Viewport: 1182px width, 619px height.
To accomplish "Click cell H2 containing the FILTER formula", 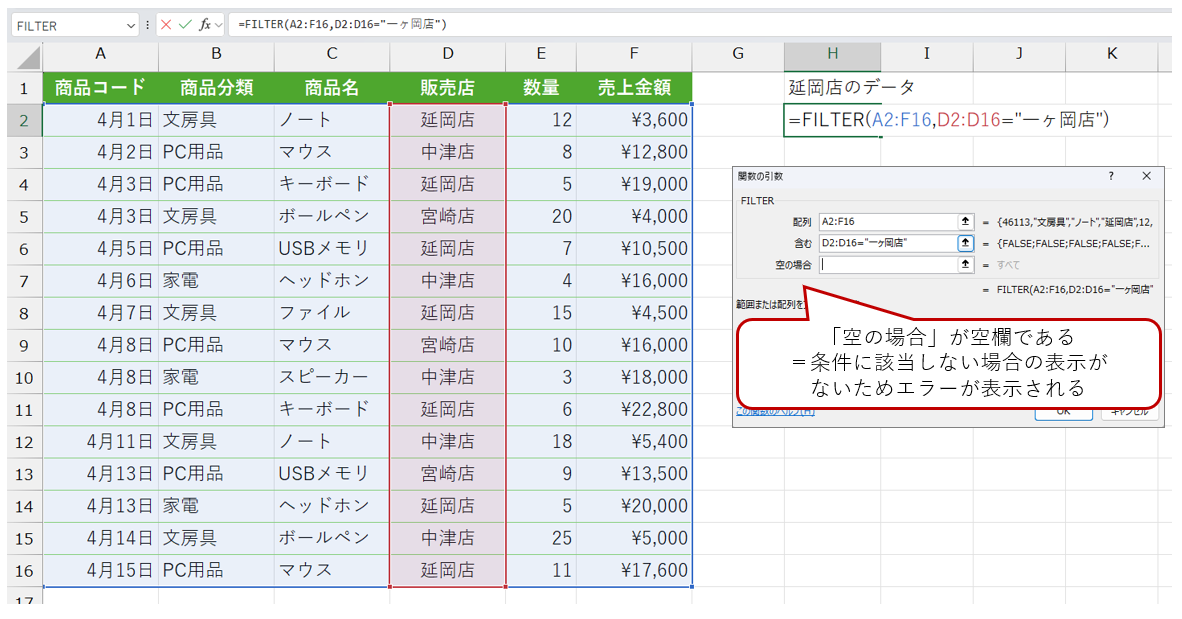I will 832,120.
